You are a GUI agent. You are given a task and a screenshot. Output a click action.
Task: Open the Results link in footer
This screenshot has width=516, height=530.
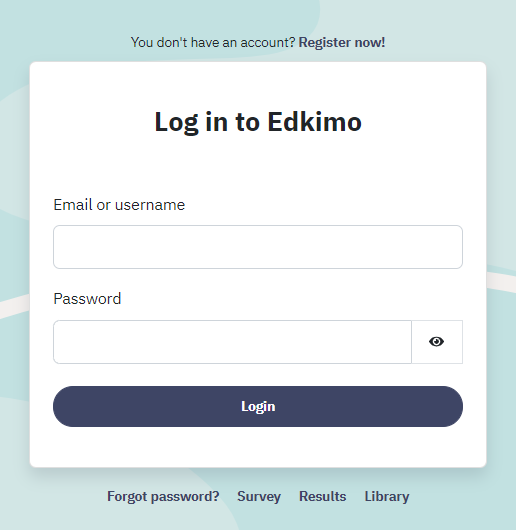[x=322, y=496]
